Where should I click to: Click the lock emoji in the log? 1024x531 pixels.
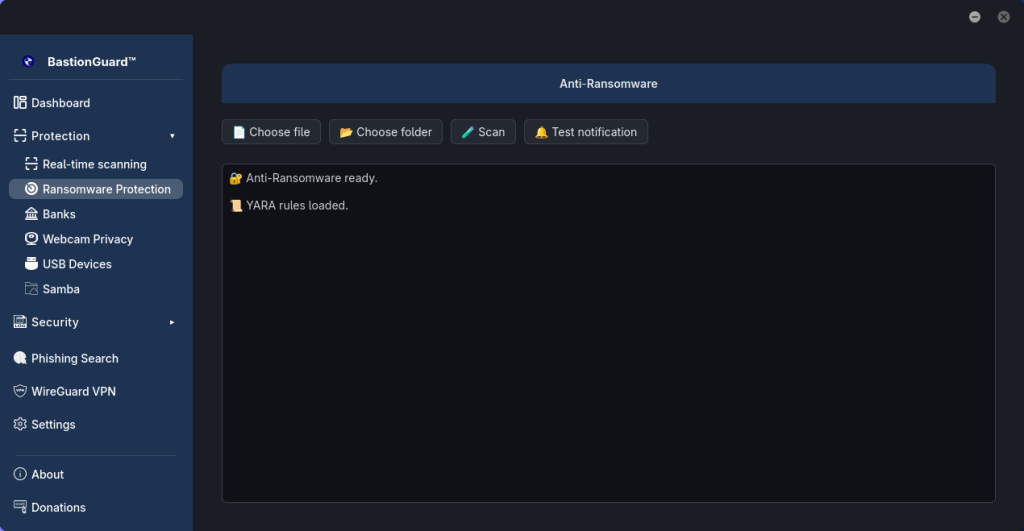click(x=236, y=178)
